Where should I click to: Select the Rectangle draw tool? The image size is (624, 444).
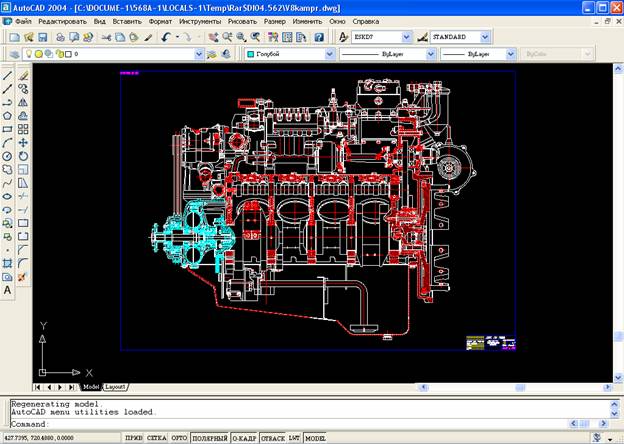8,129
